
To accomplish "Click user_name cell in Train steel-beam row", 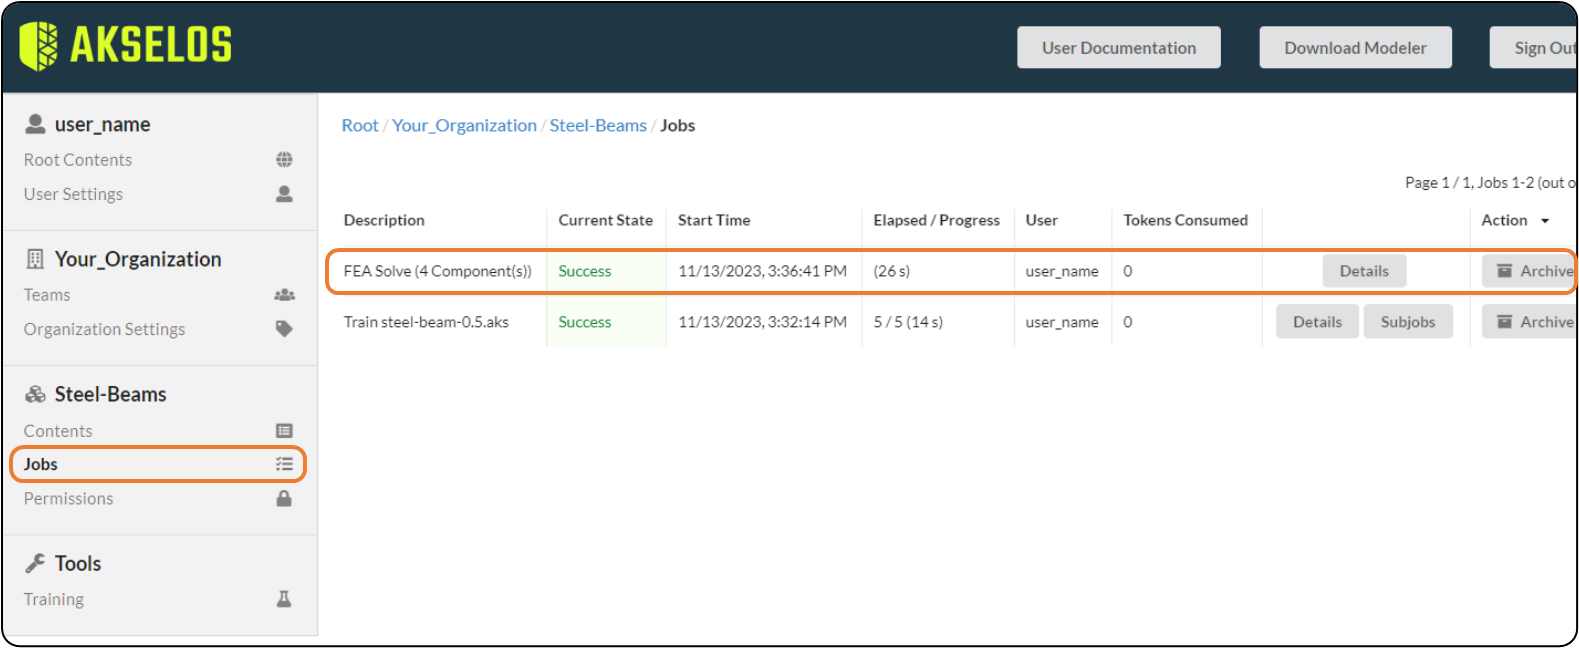I will click(1062, 322).
